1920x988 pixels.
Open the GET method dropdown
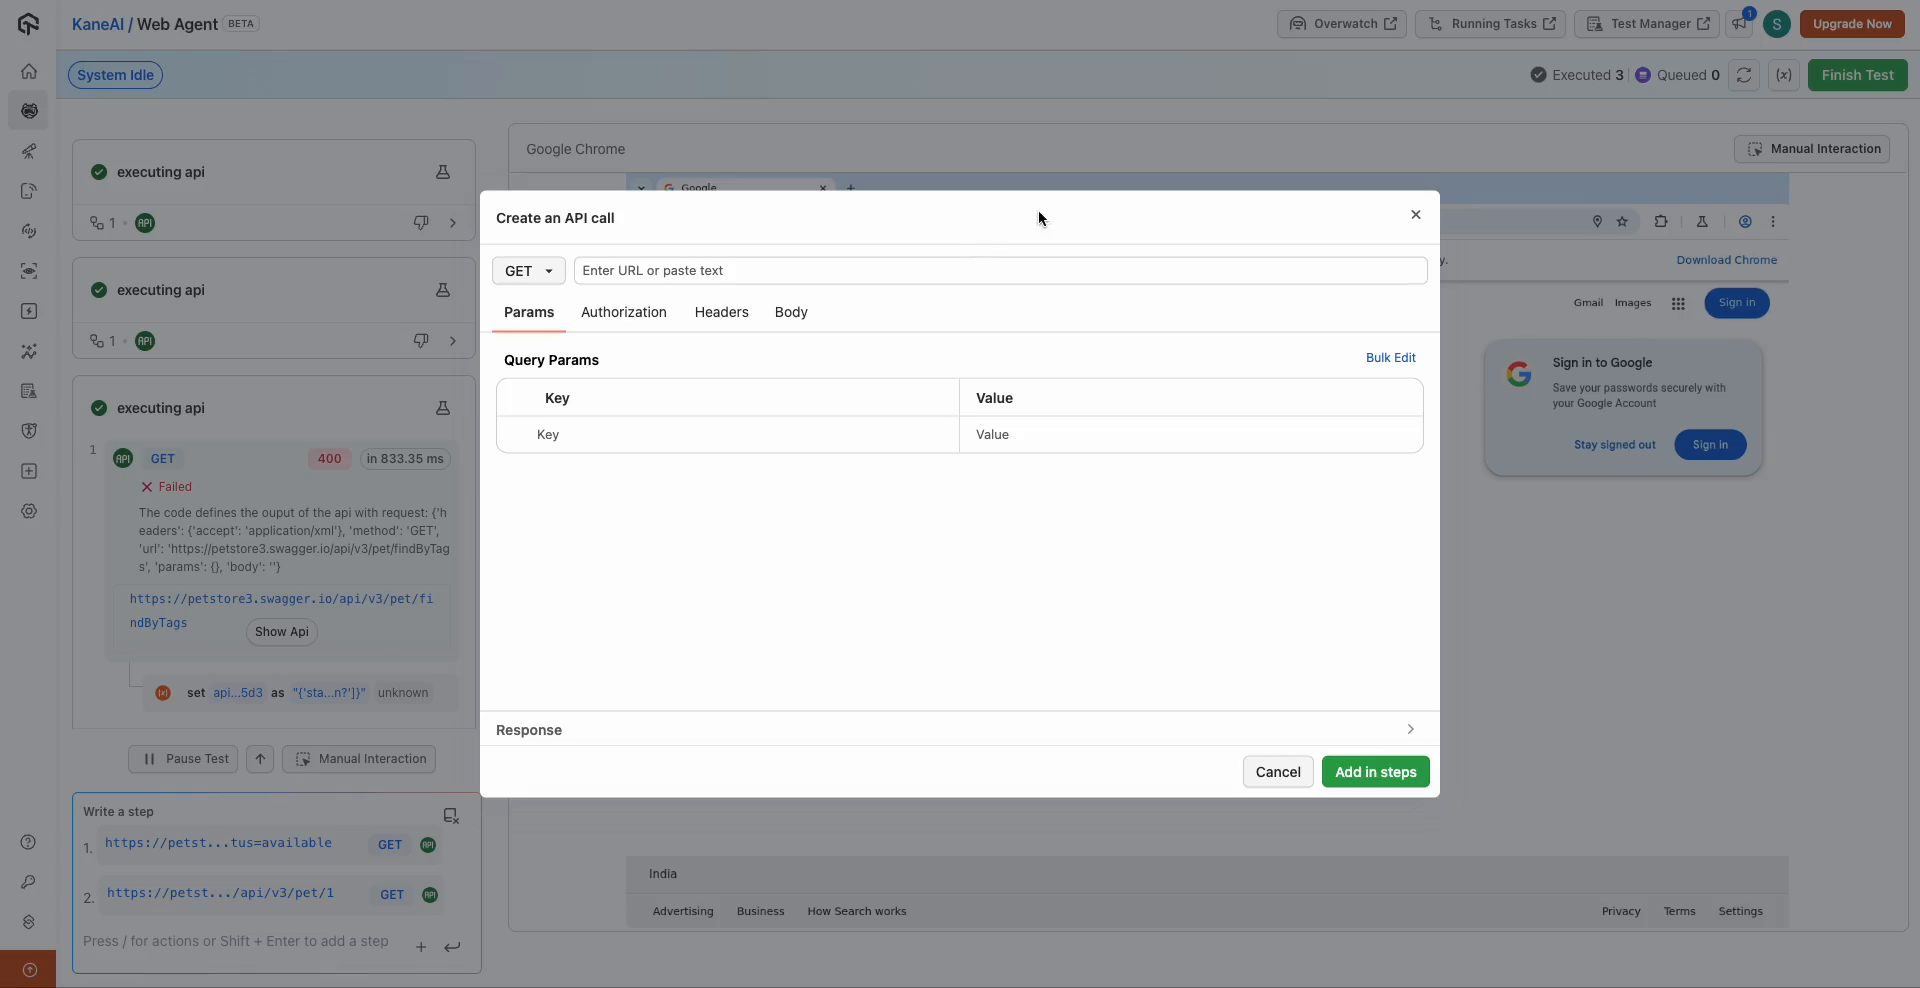pos(528,271)
